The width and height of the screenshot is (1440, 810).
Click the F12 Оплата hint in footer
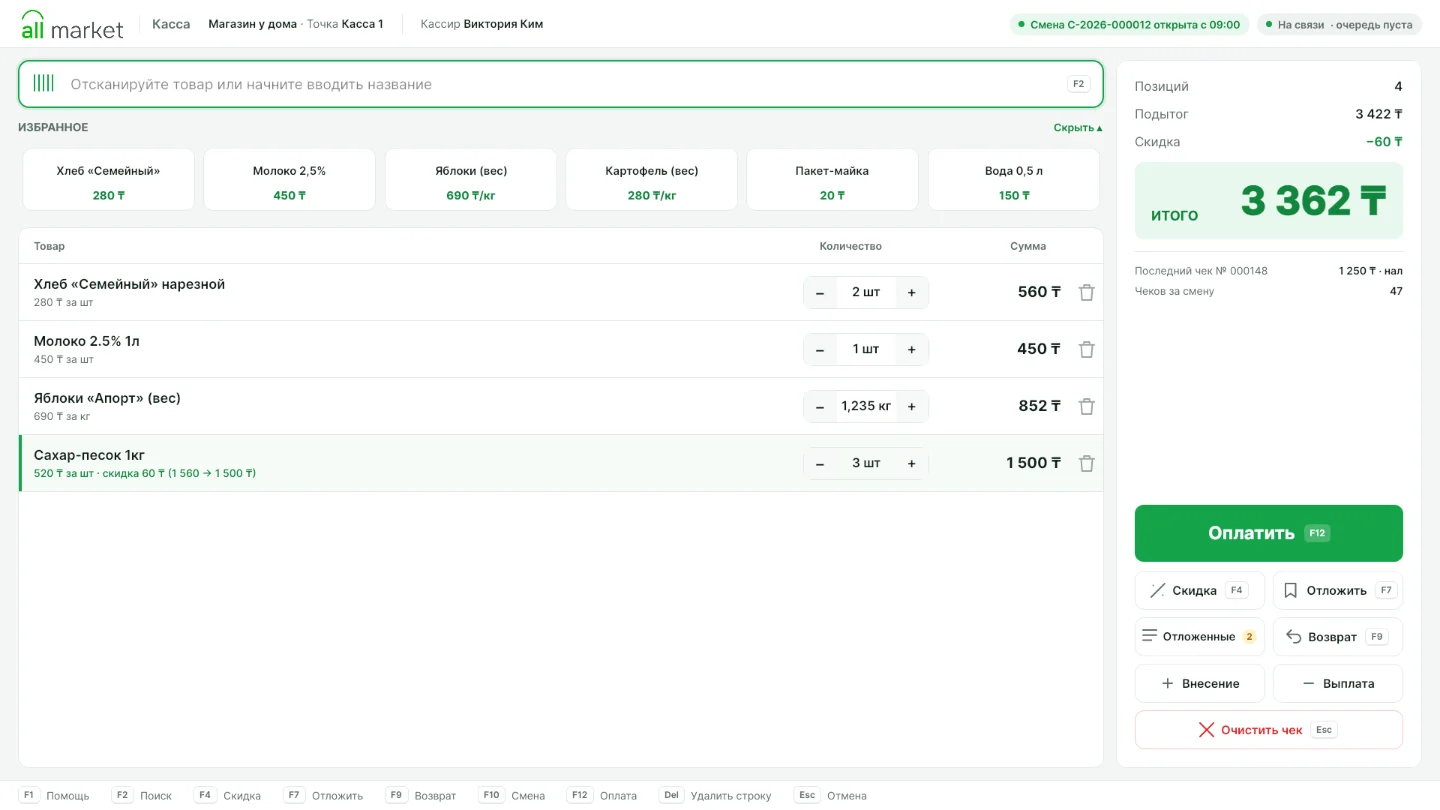[602, 796]
